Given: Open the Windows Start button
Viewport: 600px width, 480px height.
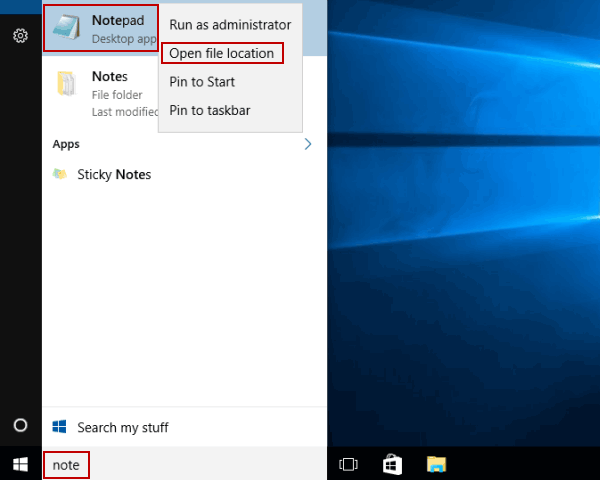Looking at the screenshot, I should [x=20, y=465].
